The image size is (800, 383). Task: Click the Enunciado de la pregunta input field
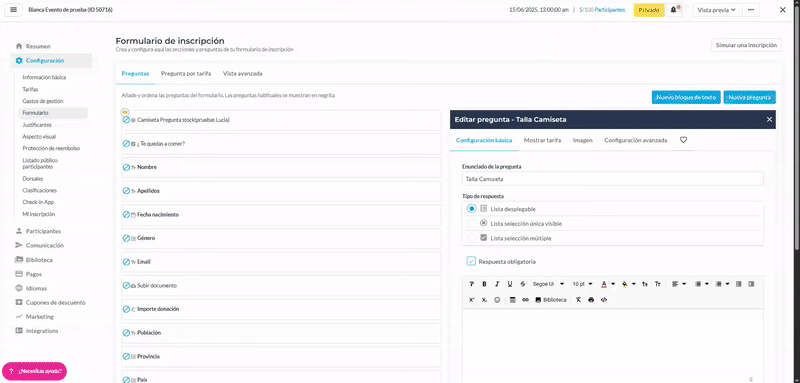613,179
